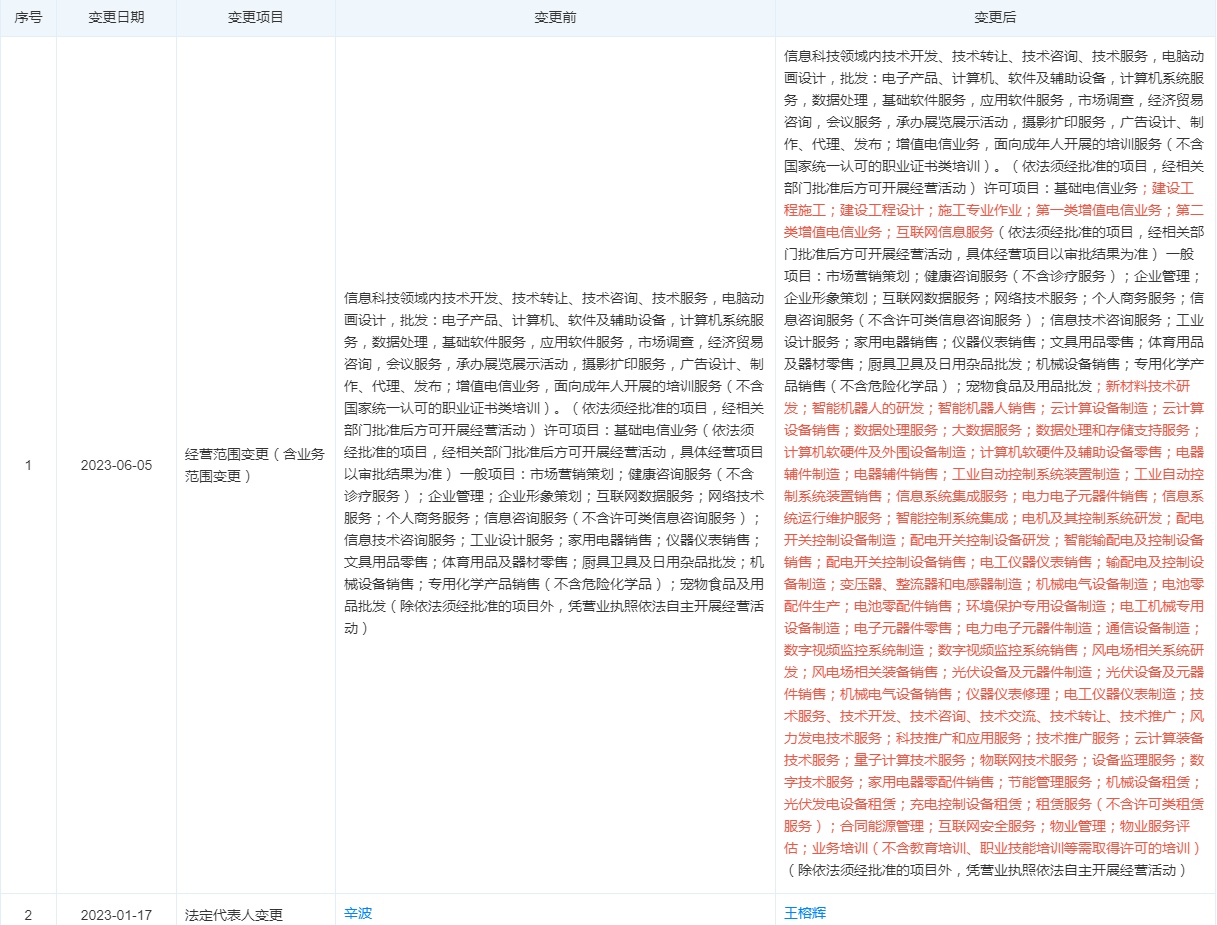The width and height of the screenshot is (1217, 925).
Task: Select the date 2023-06-05 cell
Action: click(x=116, y=465)
